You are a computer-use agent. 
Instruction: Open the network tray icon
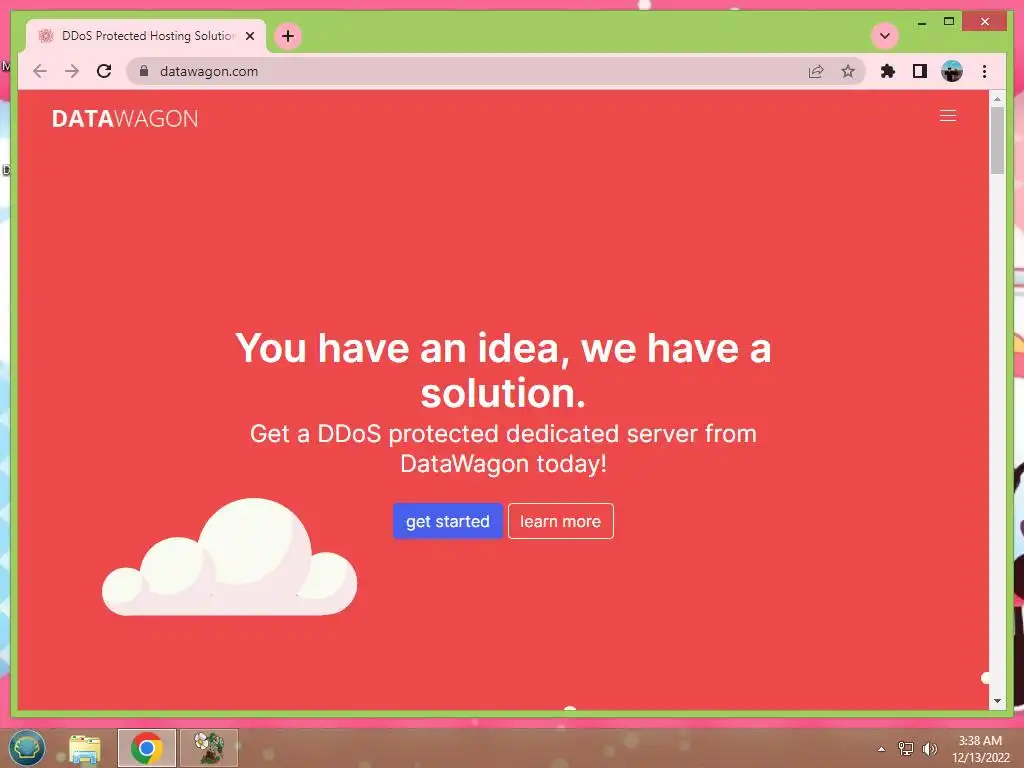[x=905, y=748]
